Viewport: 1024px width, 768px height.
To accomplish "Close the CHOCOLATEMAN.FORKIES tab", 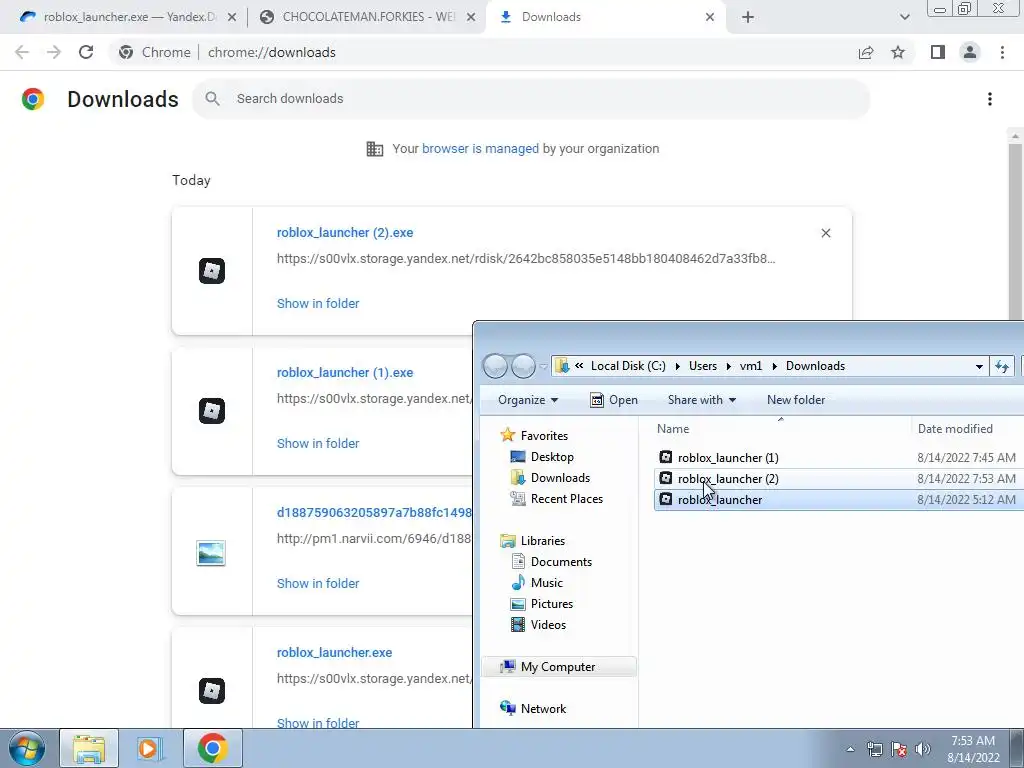I will coord(471,17).
